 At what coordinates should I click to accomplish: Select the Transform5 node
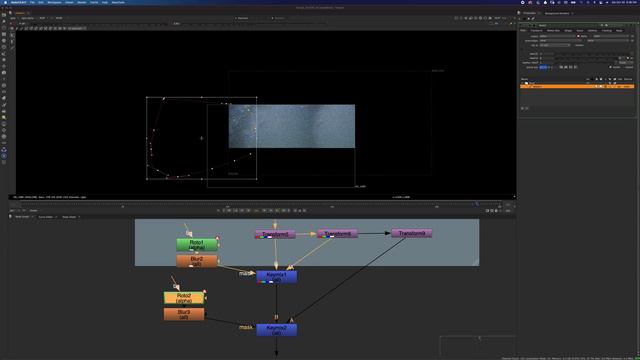click(276, 234)
